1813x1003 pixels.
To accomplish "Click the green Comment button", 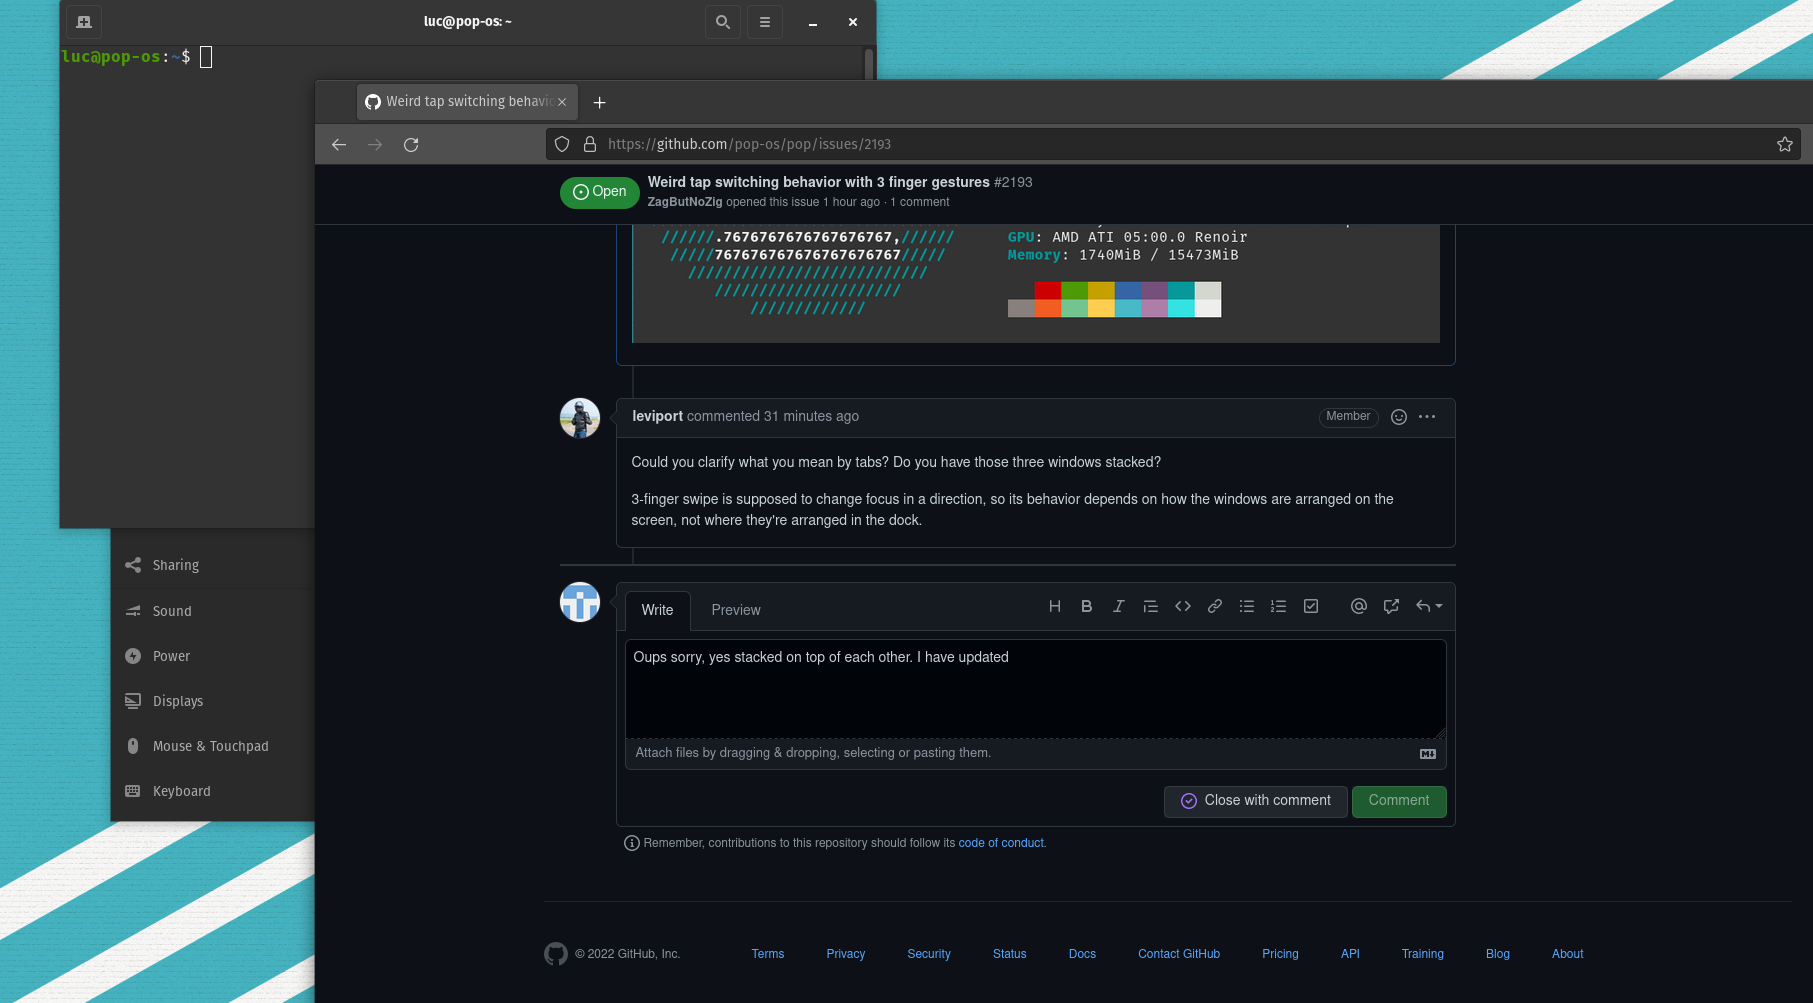I will point(1399,801).
